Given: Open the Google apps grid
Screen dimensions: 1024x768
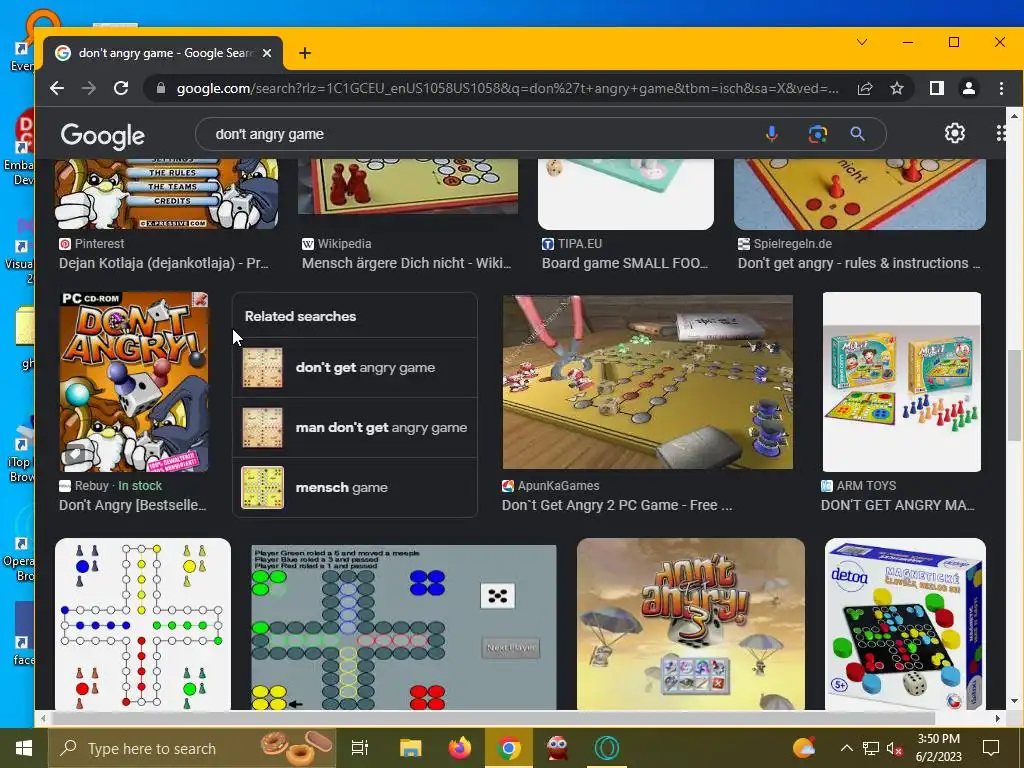Looking at the screenshot, I should click(1001, 133).
